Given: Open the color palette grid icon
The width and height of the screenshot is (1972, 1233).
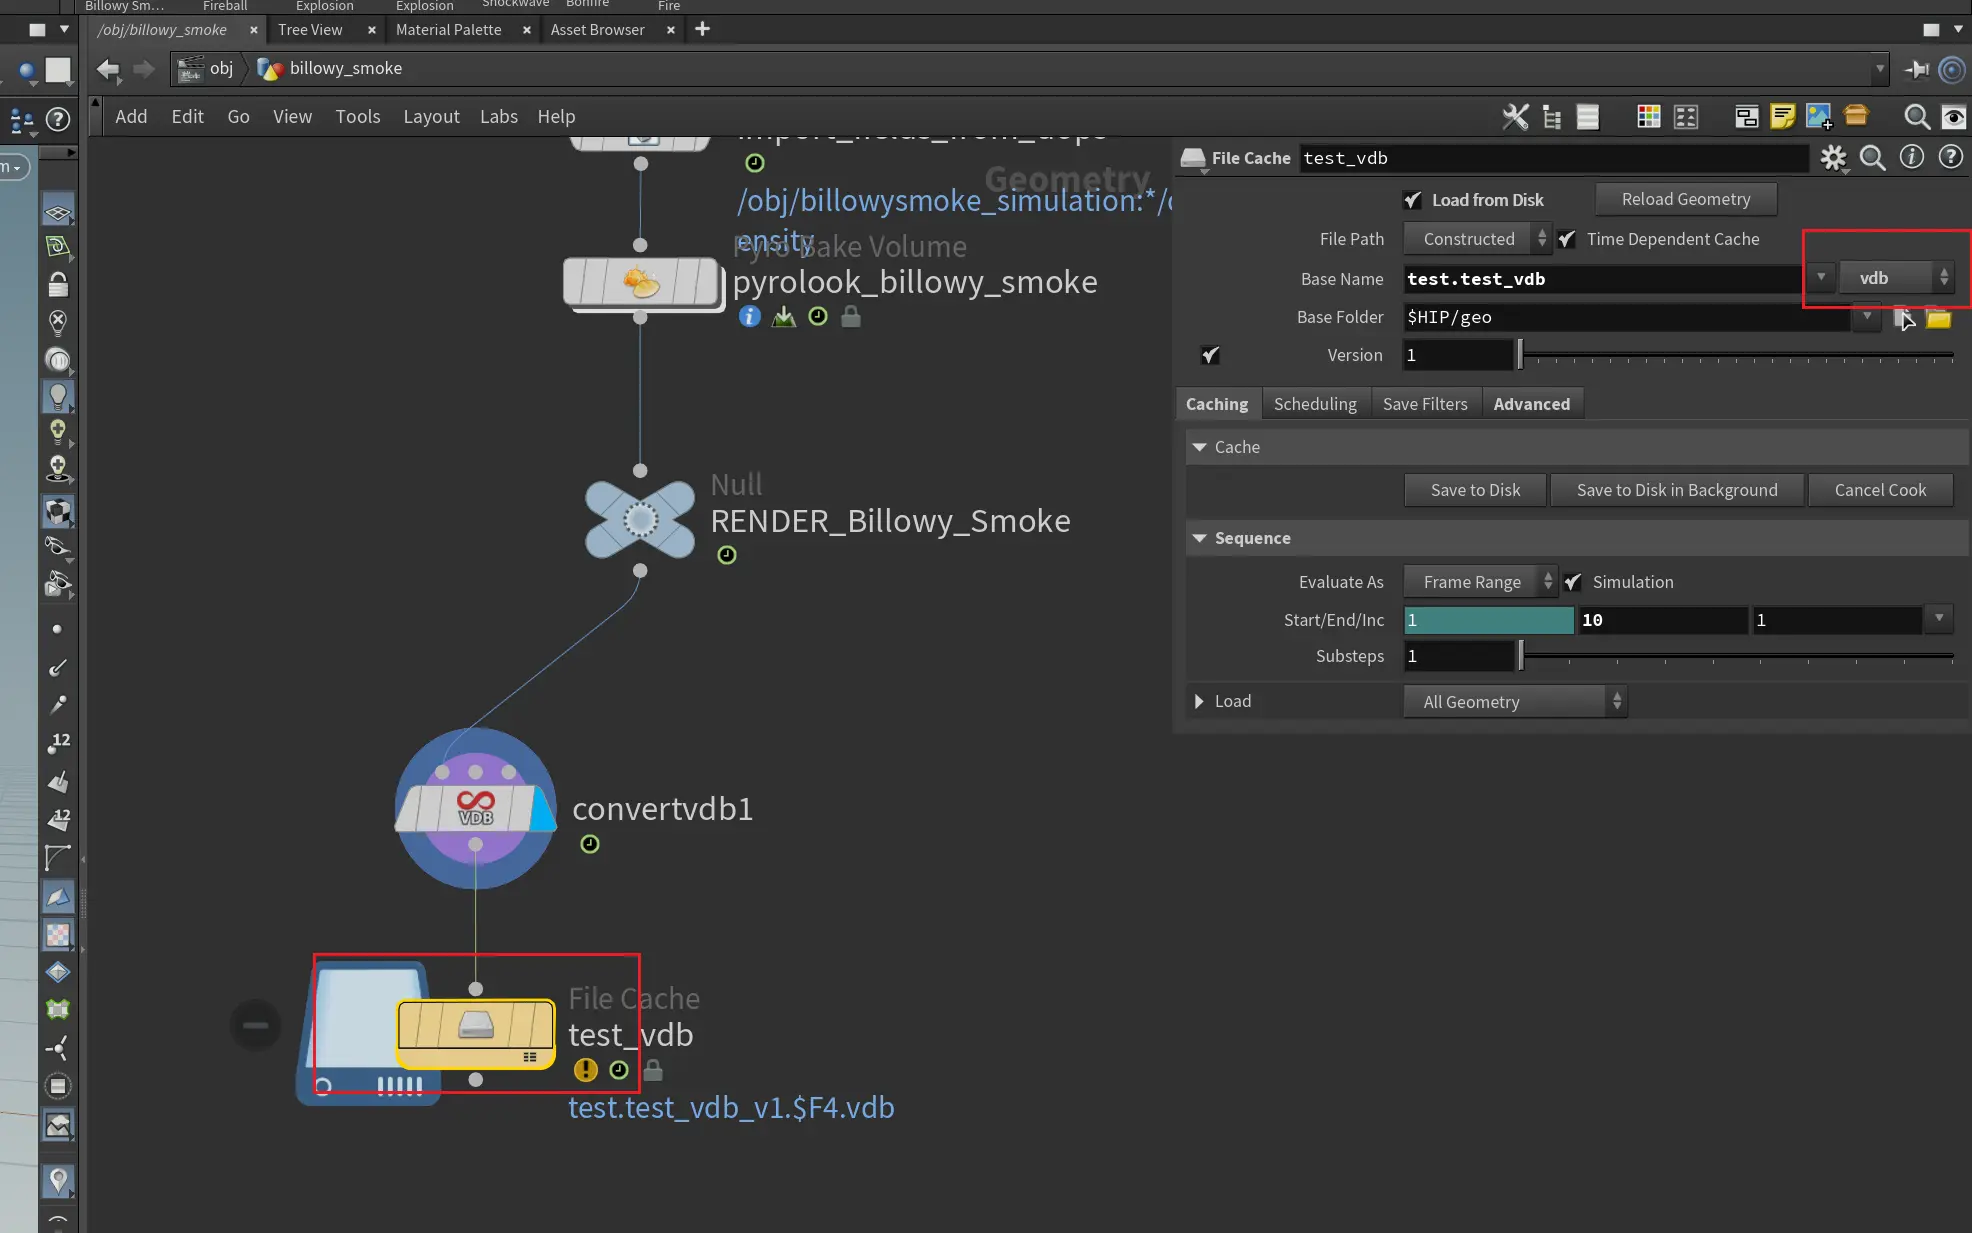Looking at the screenshot, I should pyautogui.click(x=1648, y=117).
